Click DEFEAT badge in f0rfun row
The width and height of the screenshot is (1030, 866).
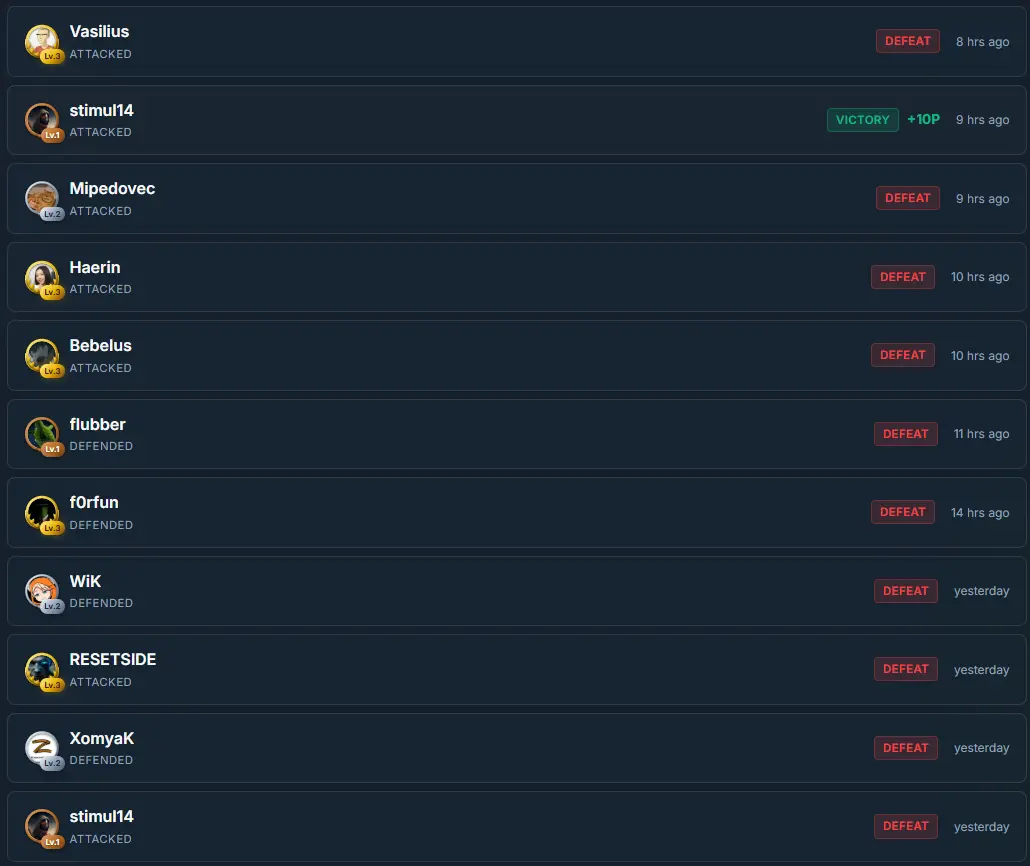click(x=903, y=512)
